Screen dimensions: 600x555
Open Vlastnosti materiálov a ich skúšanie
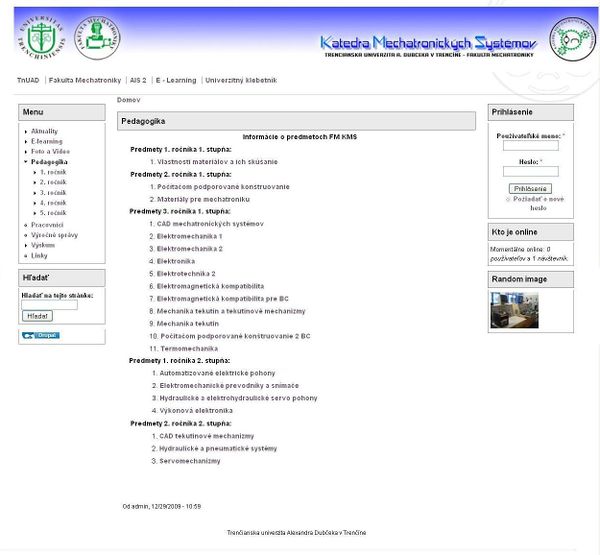(217, 162)
